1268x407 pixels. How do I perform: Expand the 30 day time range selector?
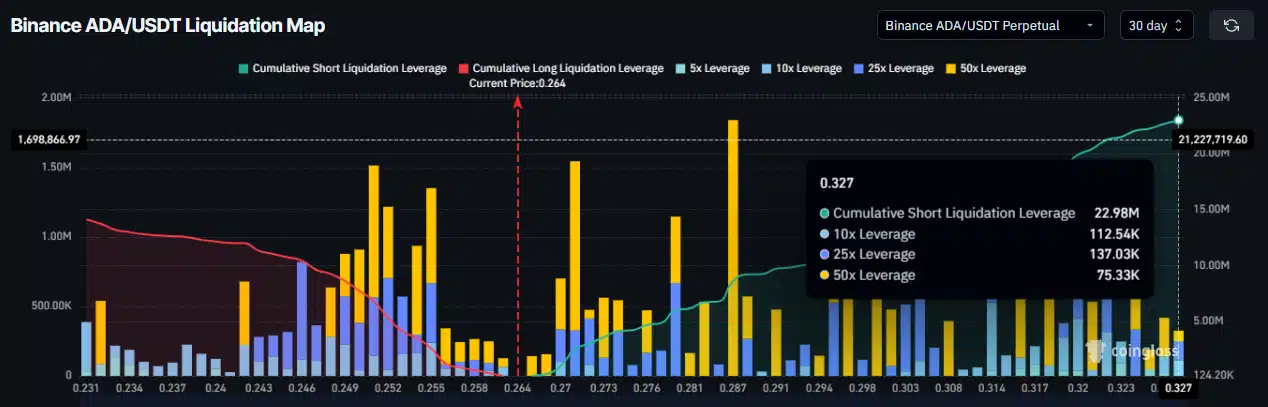(x=1155, y=25)
